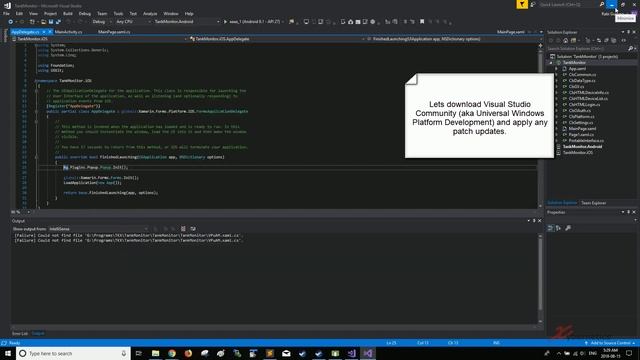
Task: Click the Android home-shaped toolbar icon
Action: tap(351, 22)
